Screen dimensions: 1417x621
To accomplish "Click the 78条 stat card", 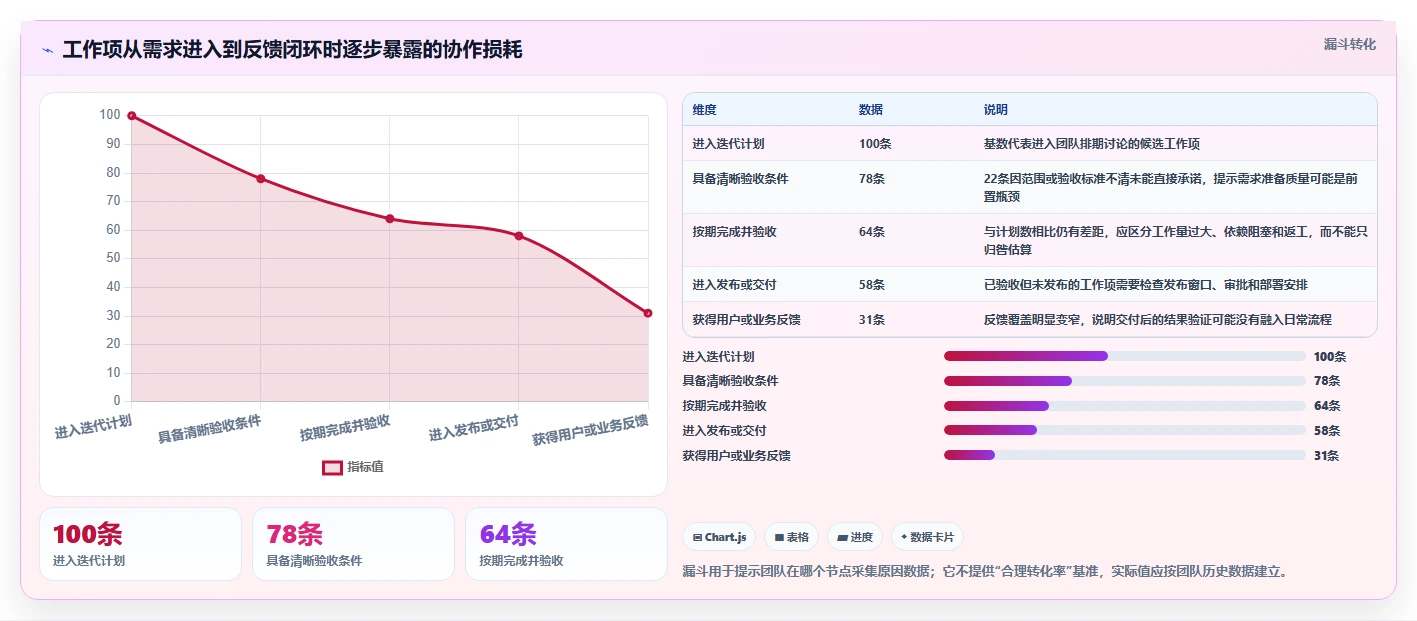I will [x=353, y=544].
